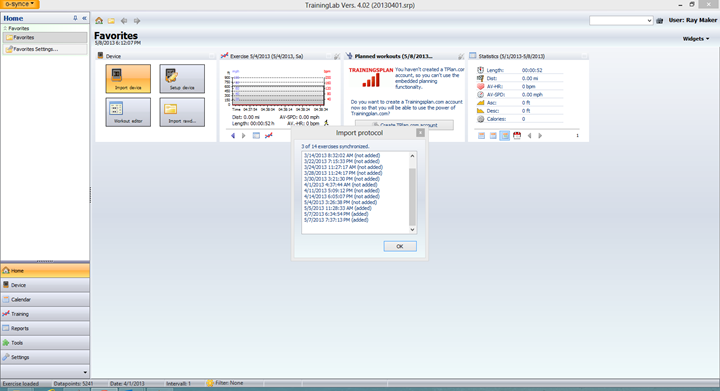The height and width of the screenshot is (391, 720).
Task: Click the Import device button
Action: (128, 78)
